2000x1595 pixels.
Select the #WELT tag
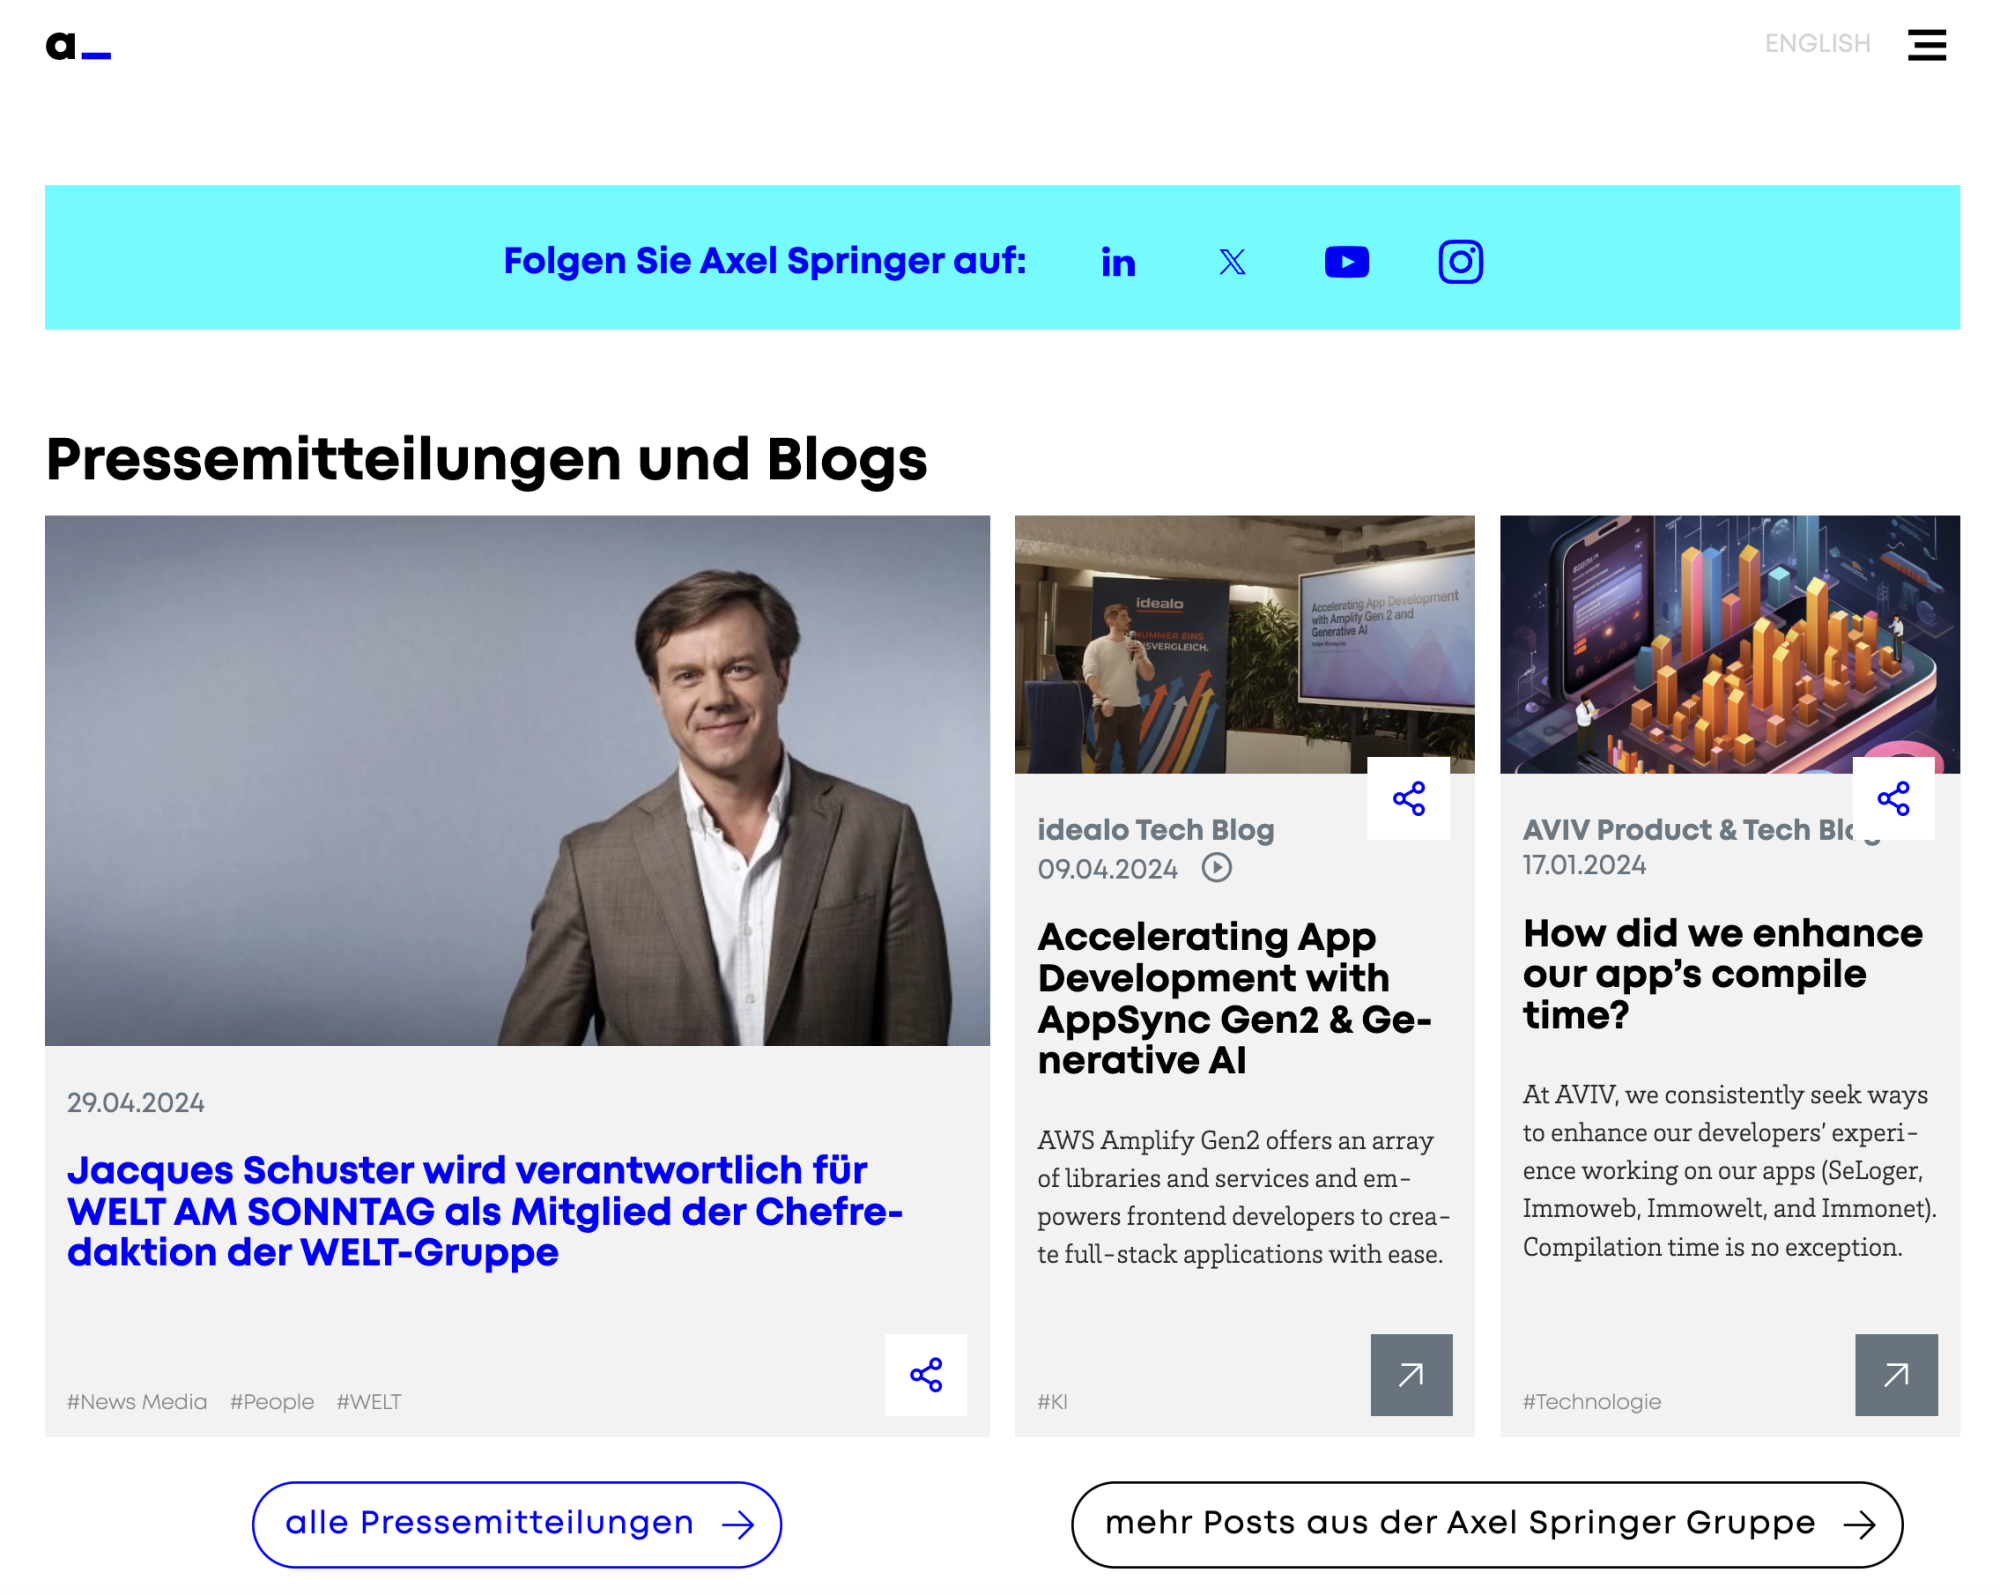pos(369,1401)
